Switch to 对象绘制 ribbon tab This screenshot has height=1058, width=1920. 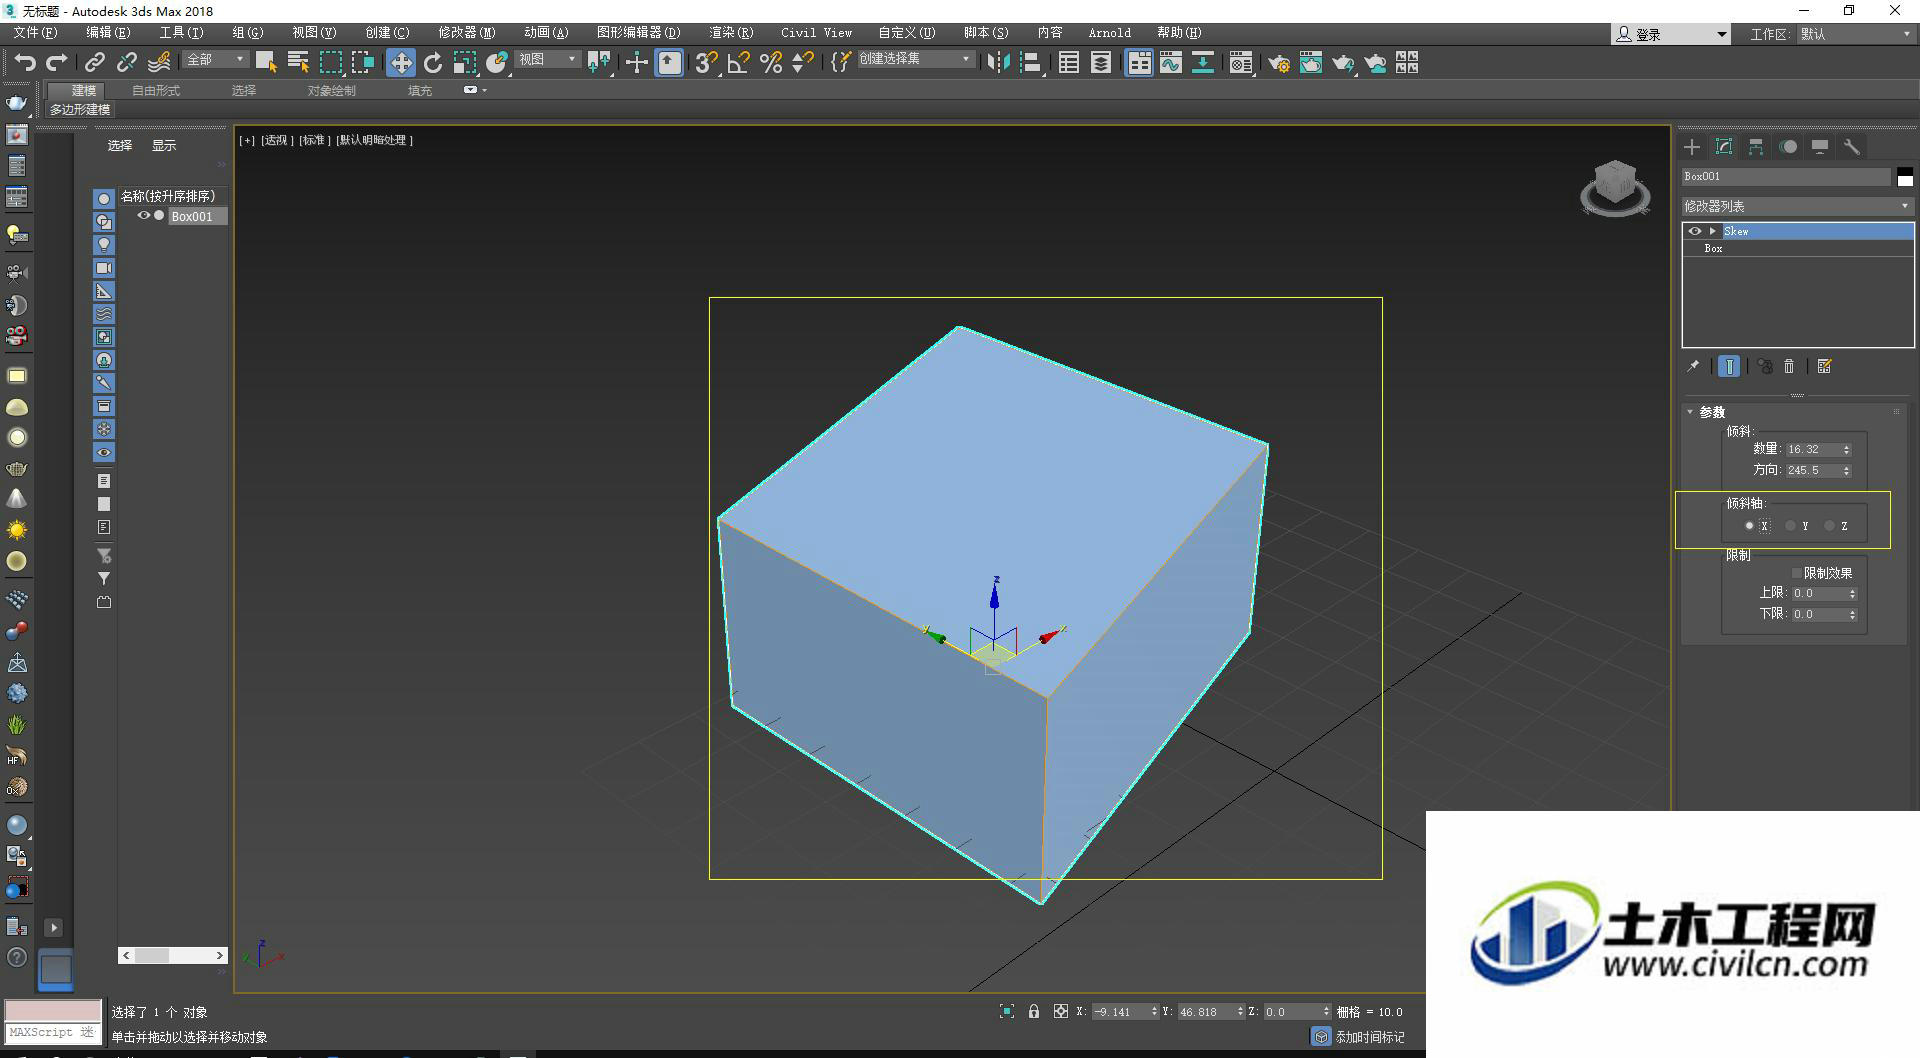pyautogui.click(x=331, y=91)
